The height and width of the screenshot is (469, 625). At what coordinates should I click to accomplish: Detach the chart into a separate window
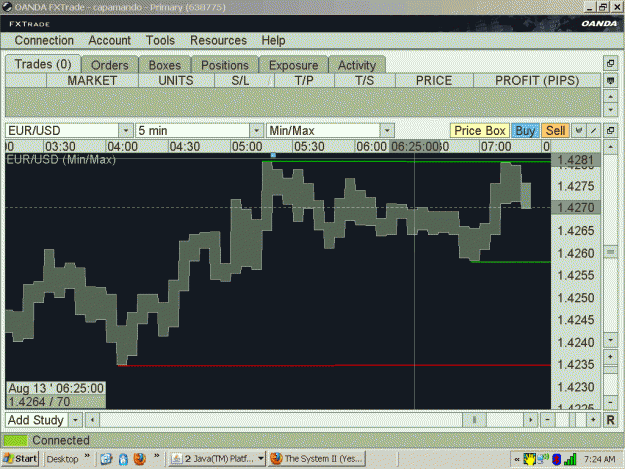click(x=610, y=131)
